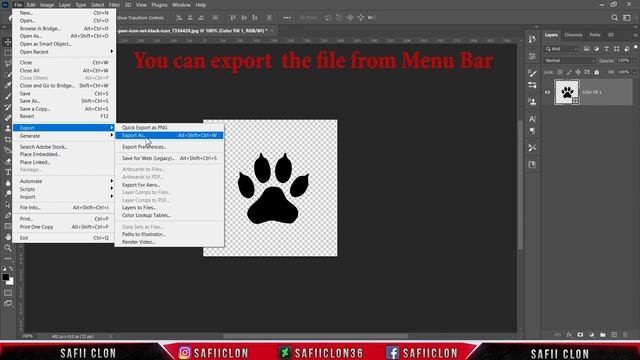The width and height of the screenshot is (640, 360).
Task: Create a new group folder icon
Action: coord(603,335)
